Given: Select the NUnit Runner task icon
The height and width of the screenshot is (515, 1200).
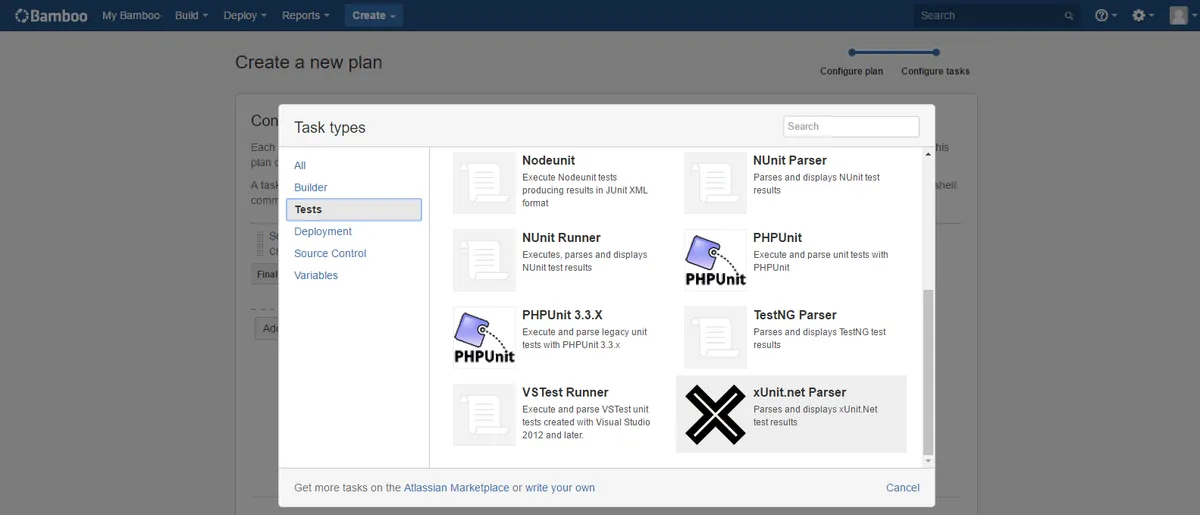Looking at the screenshot, I should (484, 260).
